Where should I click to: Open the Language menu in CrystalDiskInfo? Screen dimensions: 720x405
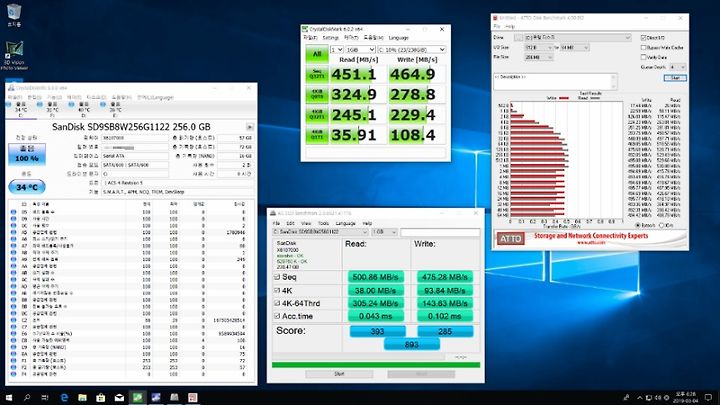coord(155,97)
